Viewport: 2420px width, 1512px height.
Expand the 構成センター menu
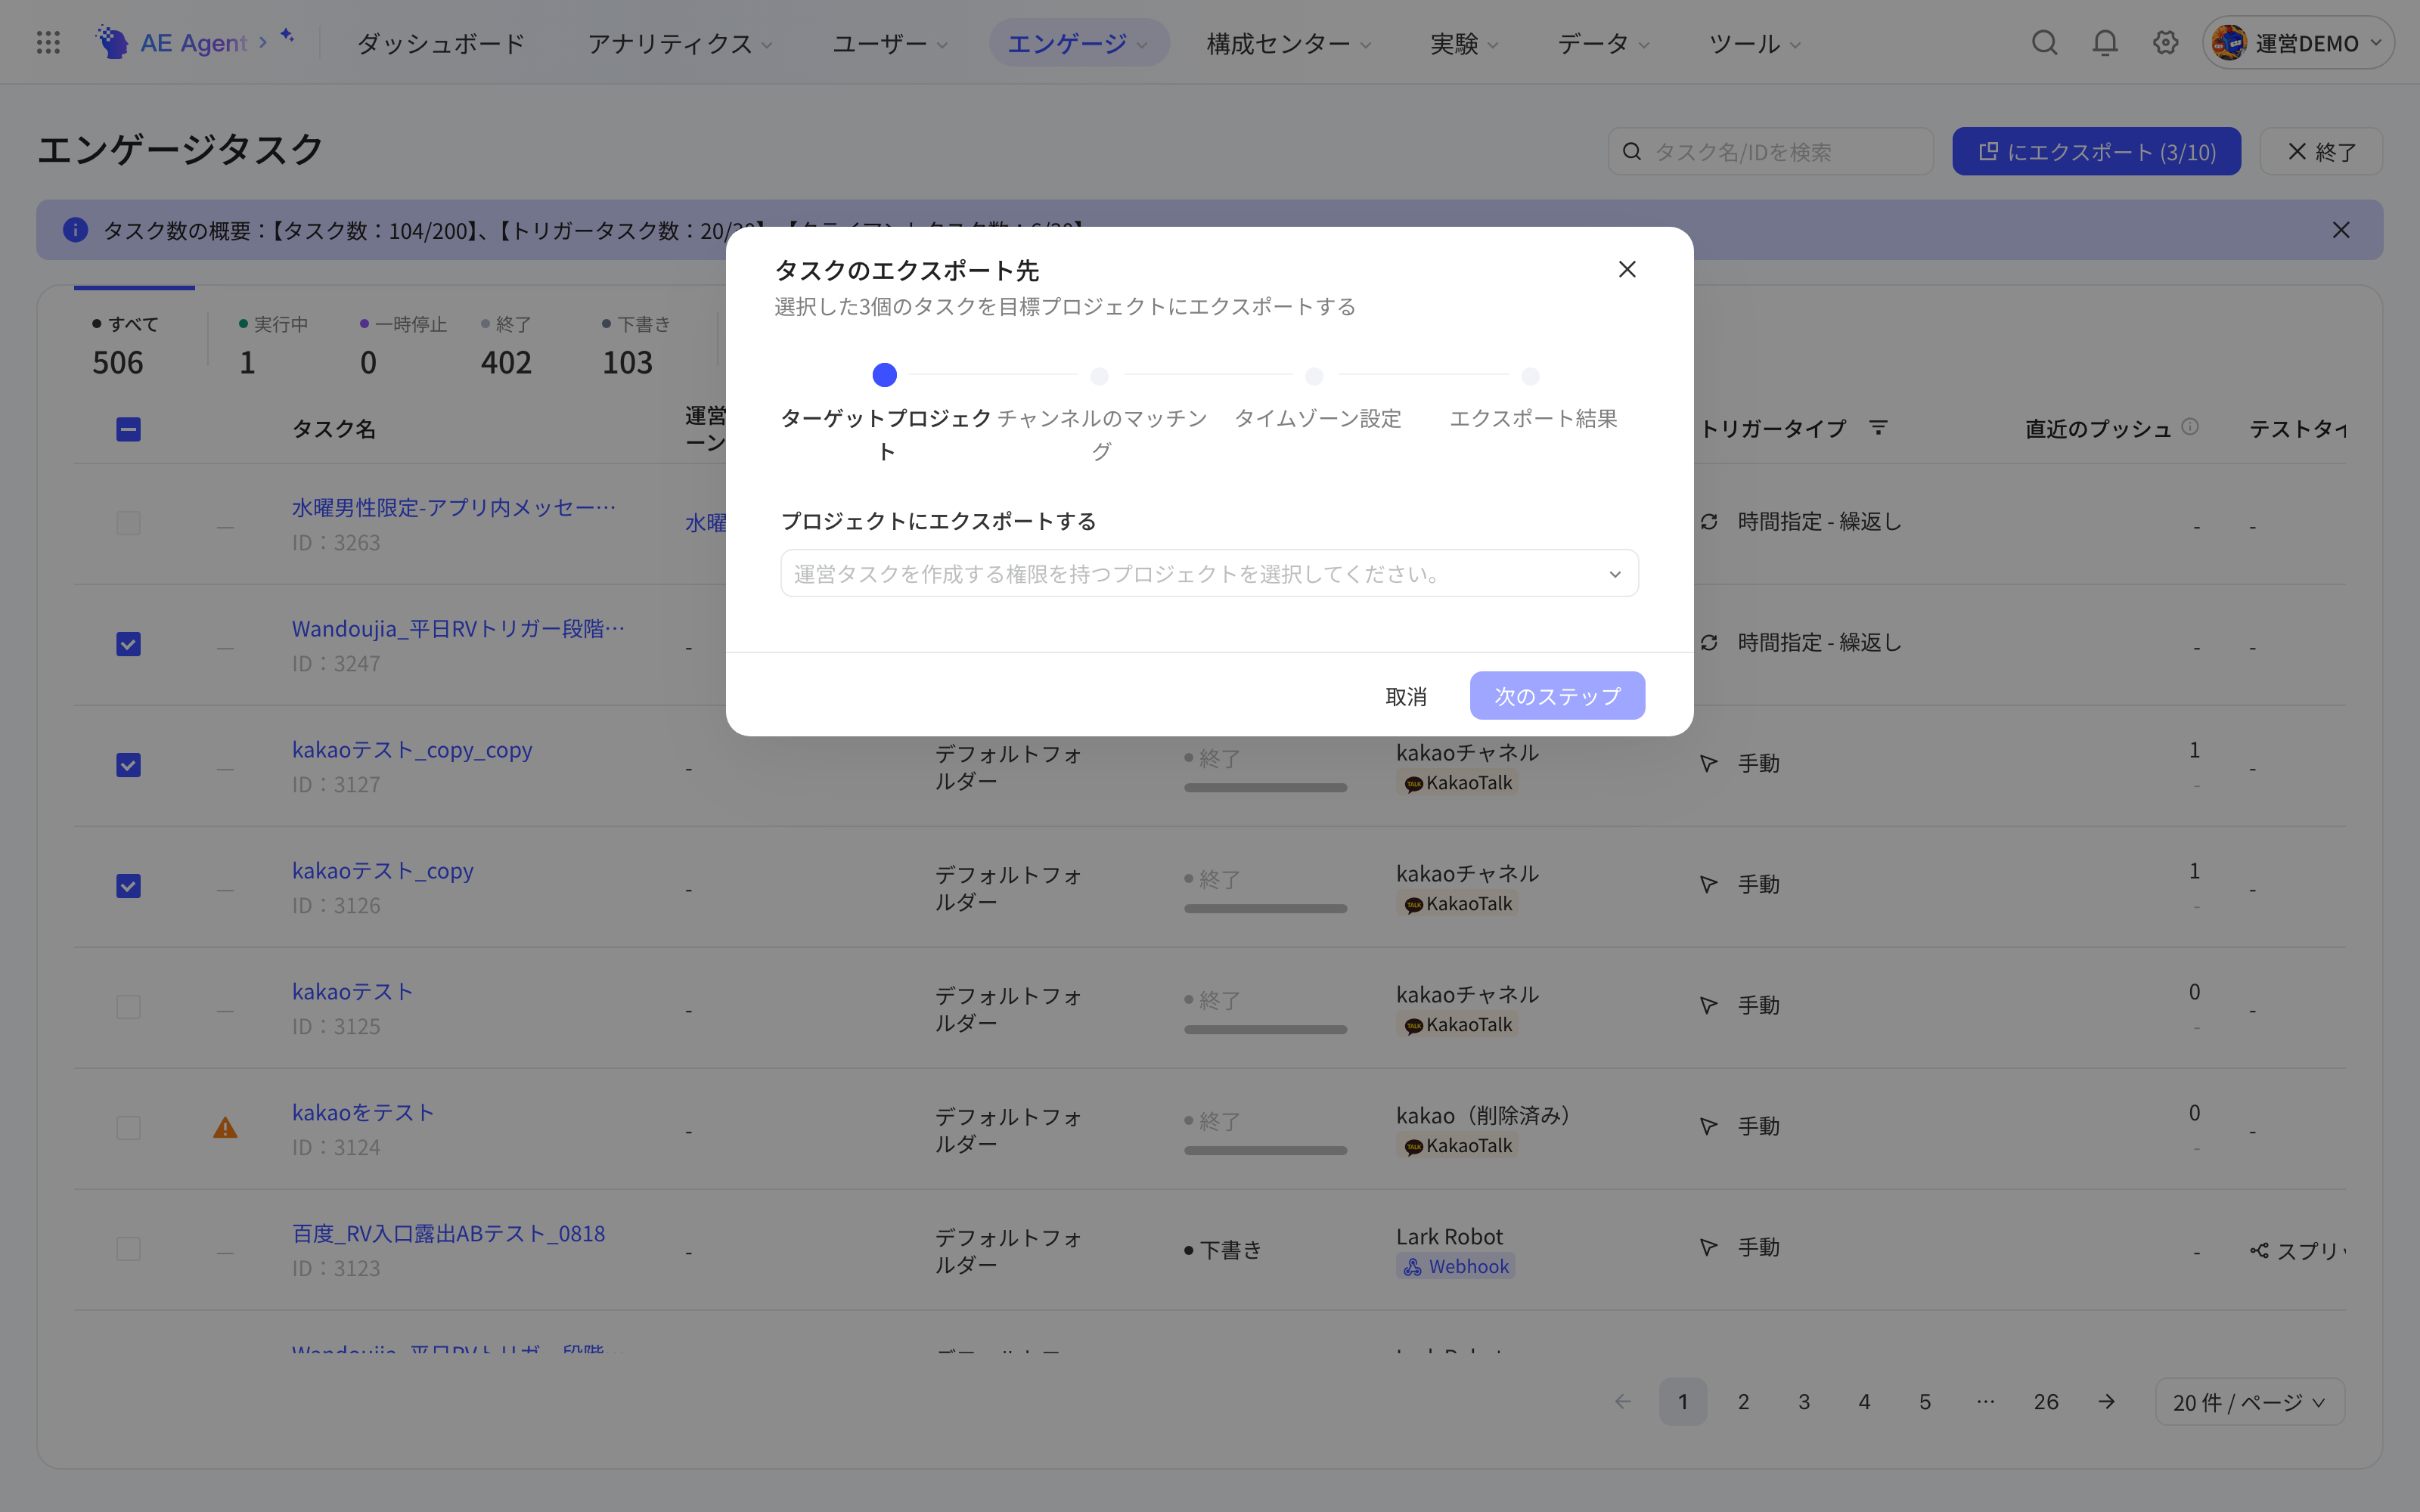pyautogui.click(x=1289, y=43)
